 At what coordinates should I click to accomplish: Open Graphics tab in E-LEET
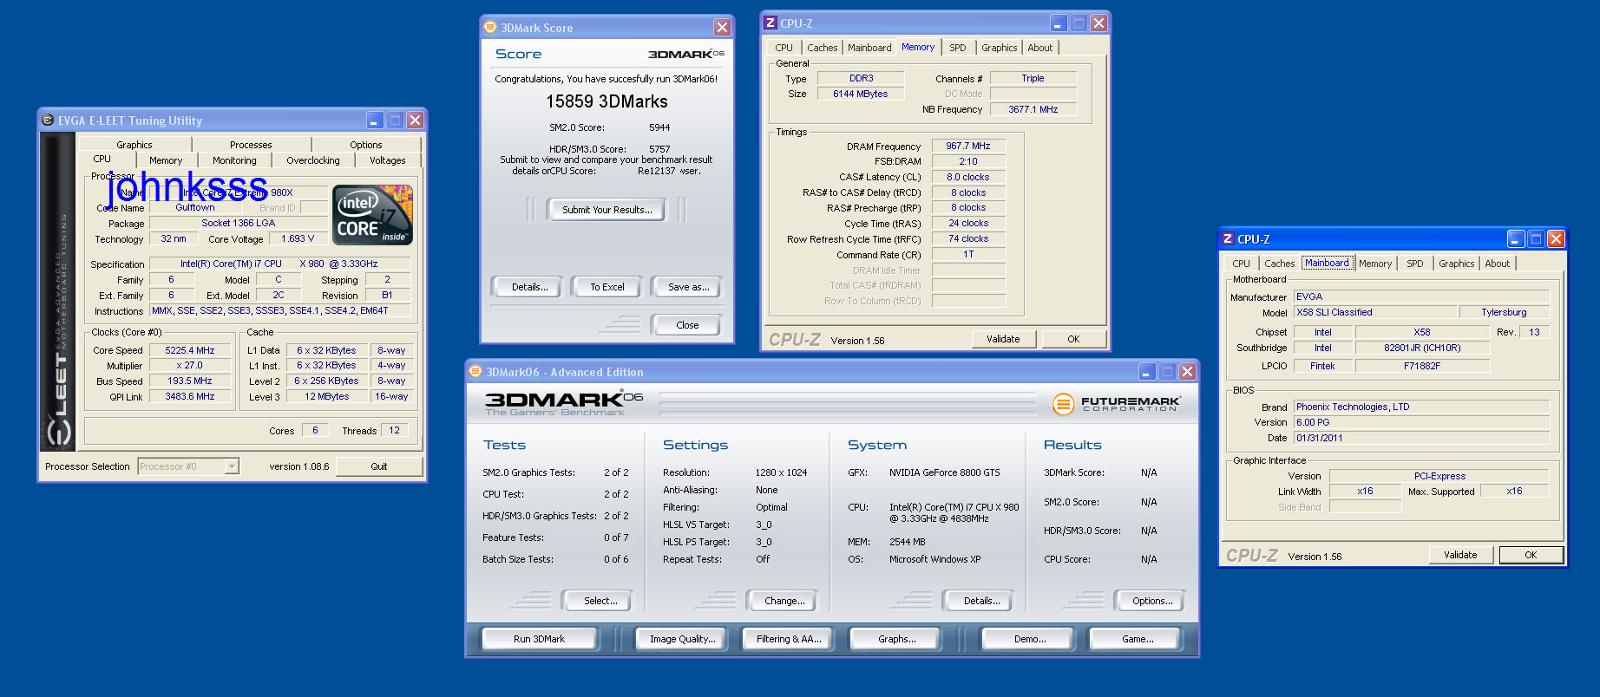coord(134,144)
